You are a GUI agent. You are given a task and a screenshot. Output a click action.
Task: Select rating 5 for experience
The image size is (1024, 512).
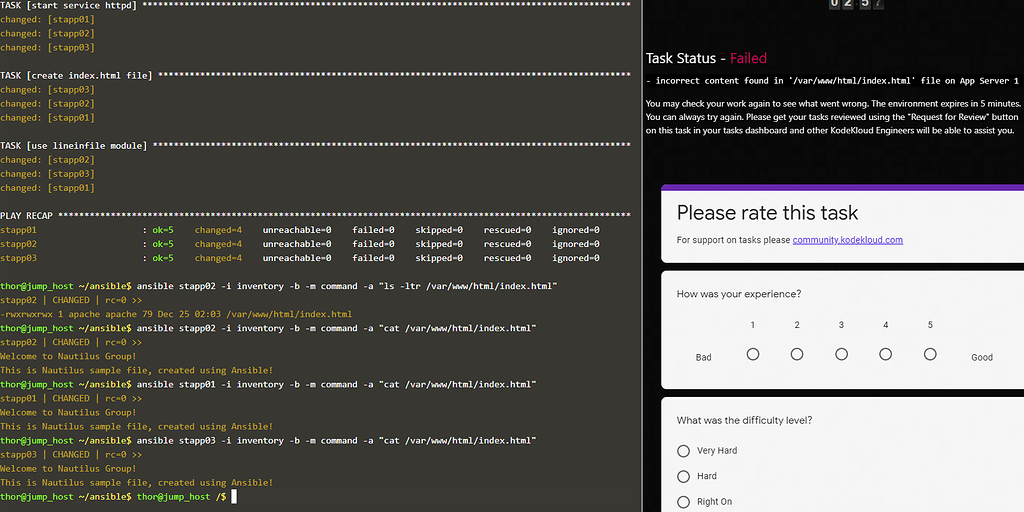pos(930,354)
